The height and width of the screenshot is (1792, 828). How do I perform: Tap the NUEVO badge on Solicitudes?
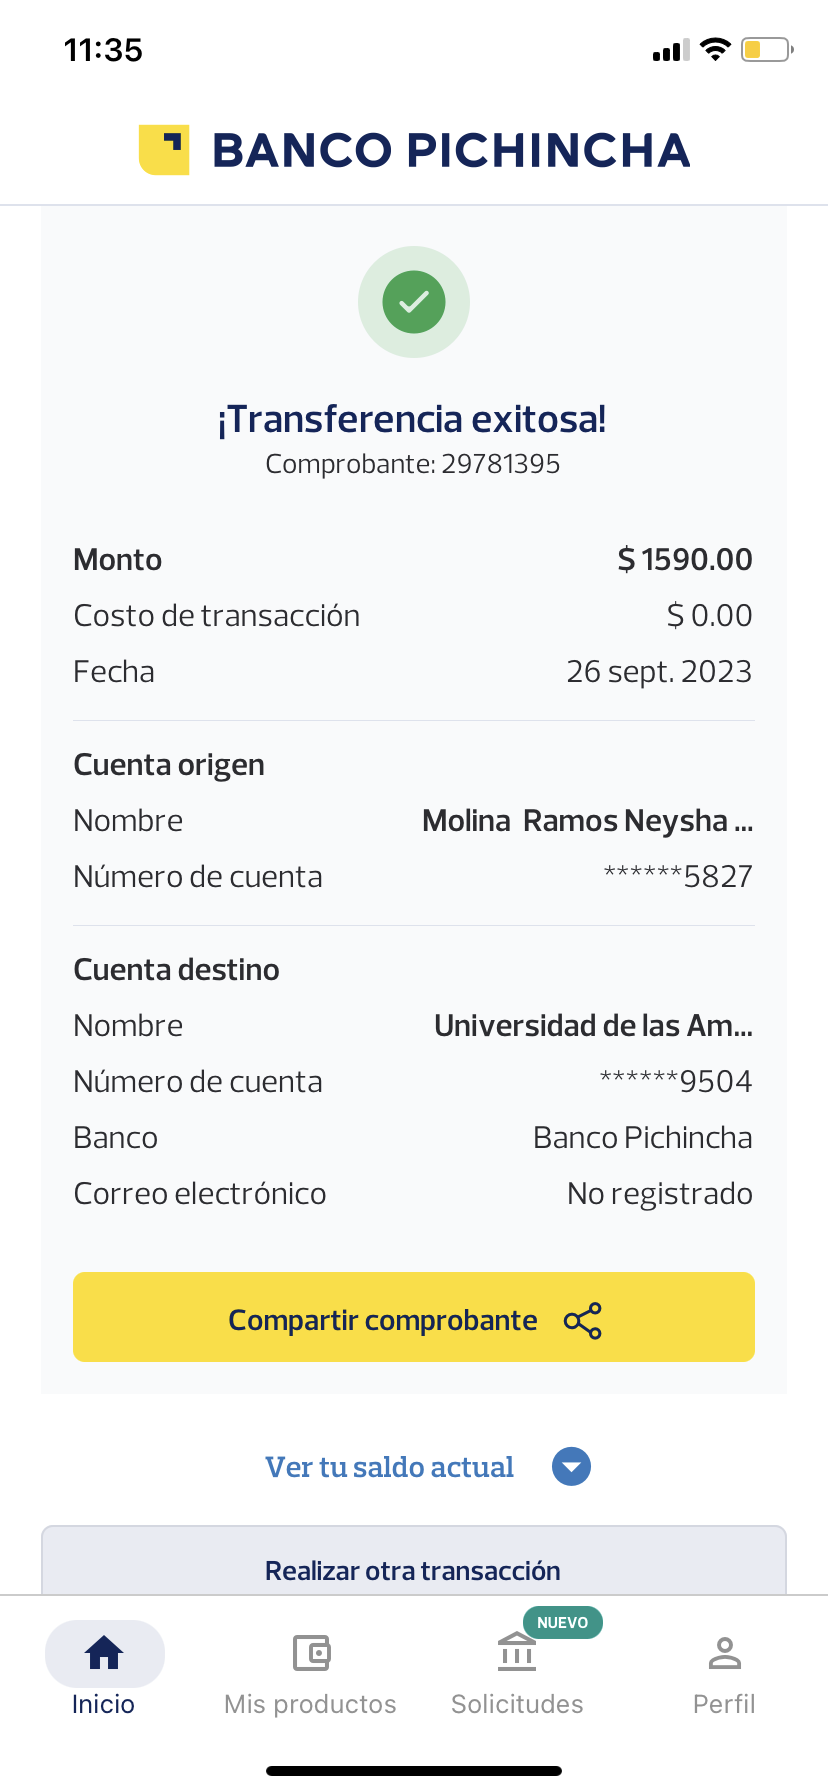click(x=562, y=1622)
